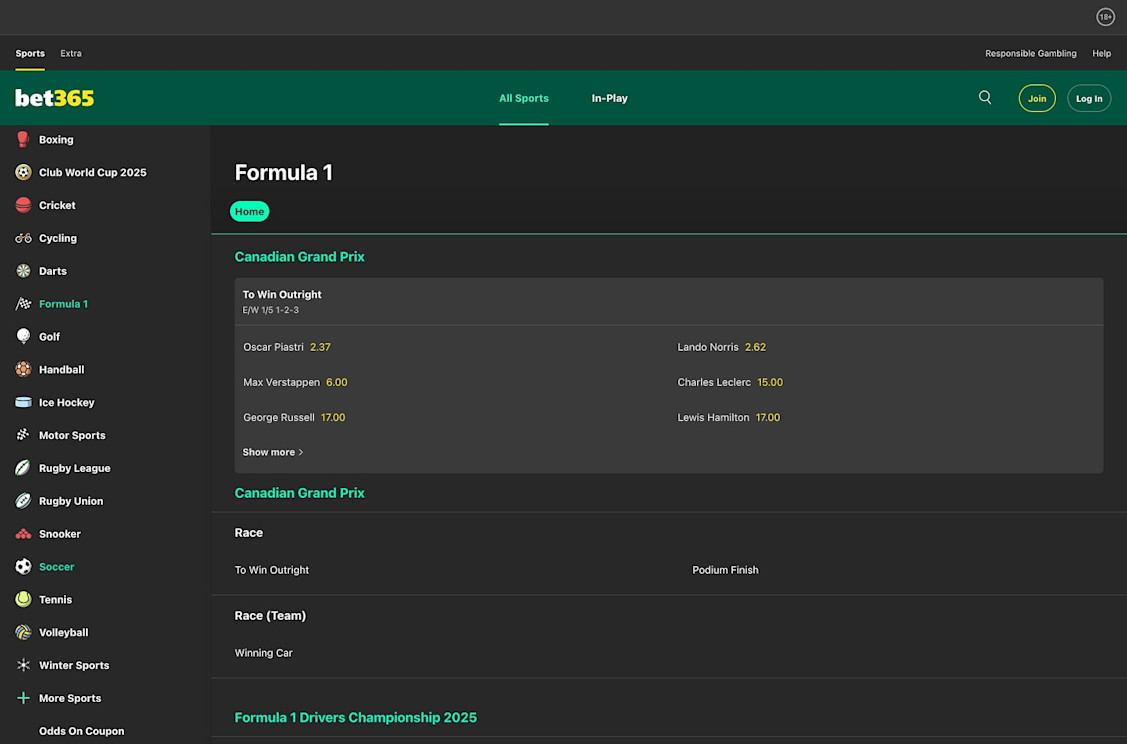Click the Join button
This screenshot has width=1127, height=744.
pyautogui.click(x=1036, y=98)
